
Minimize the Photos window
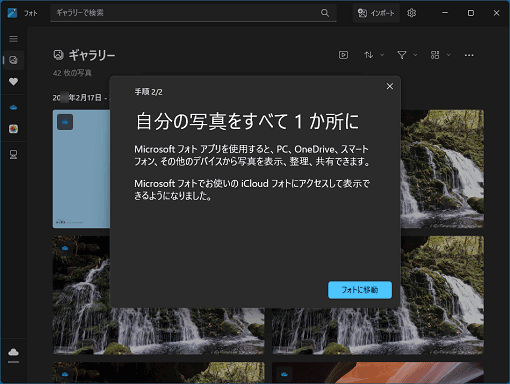coord(445,13)
